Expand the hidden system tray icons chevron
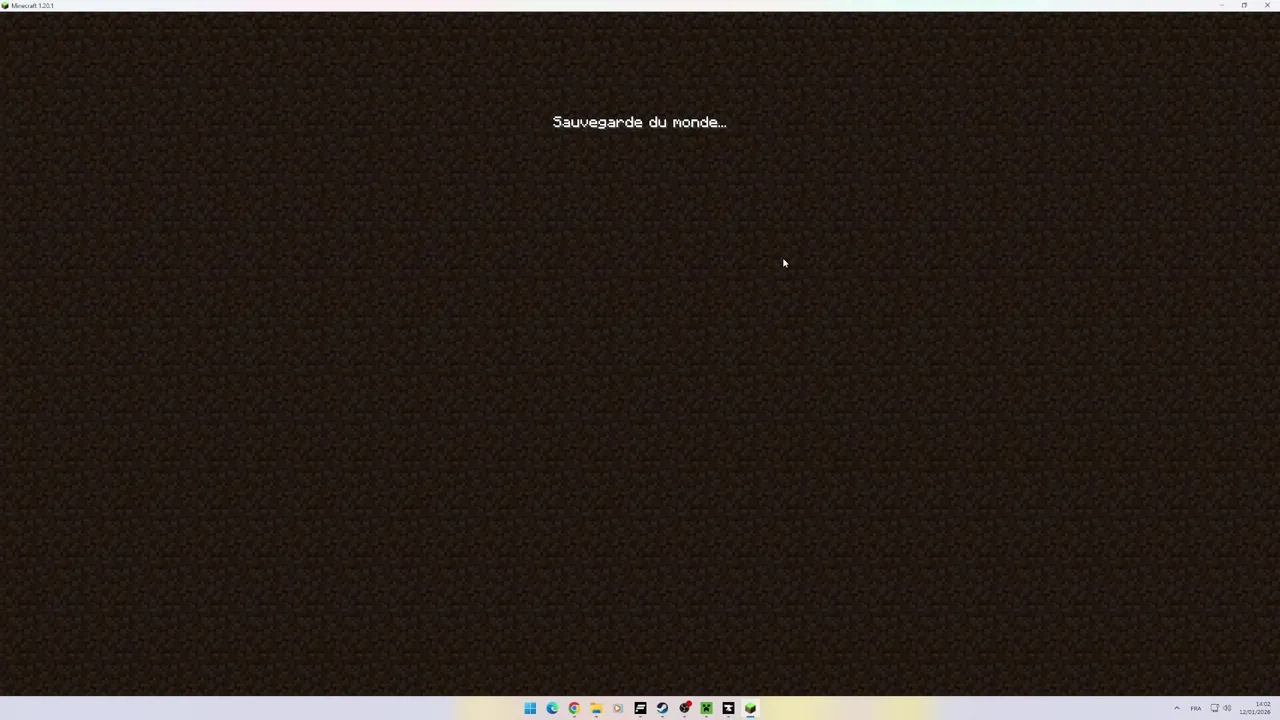This screenshot has height=720, width=1280. (x=1176, y=708)
